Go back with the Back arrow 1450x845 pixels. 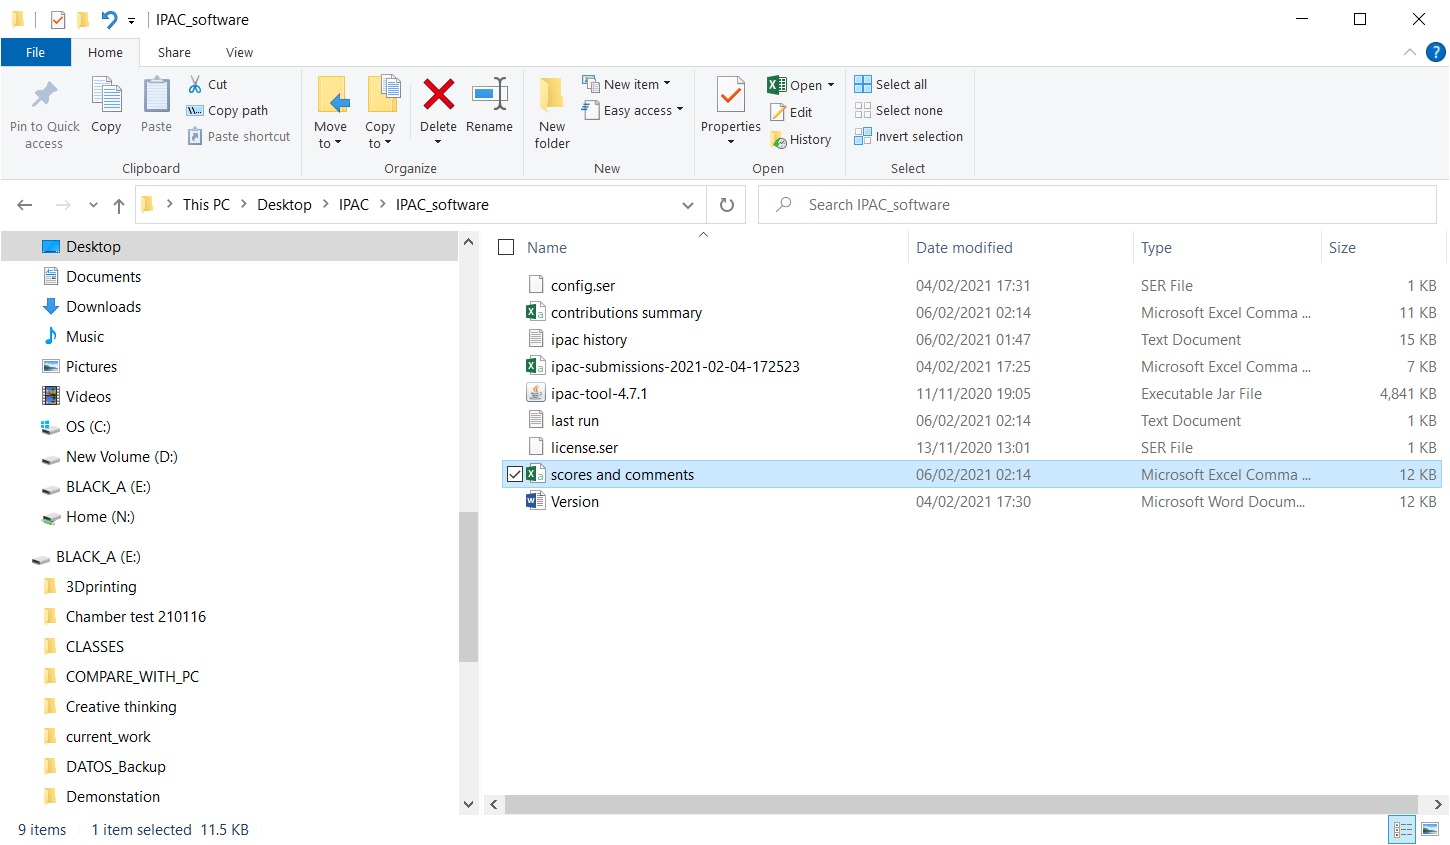pos(25,205)
